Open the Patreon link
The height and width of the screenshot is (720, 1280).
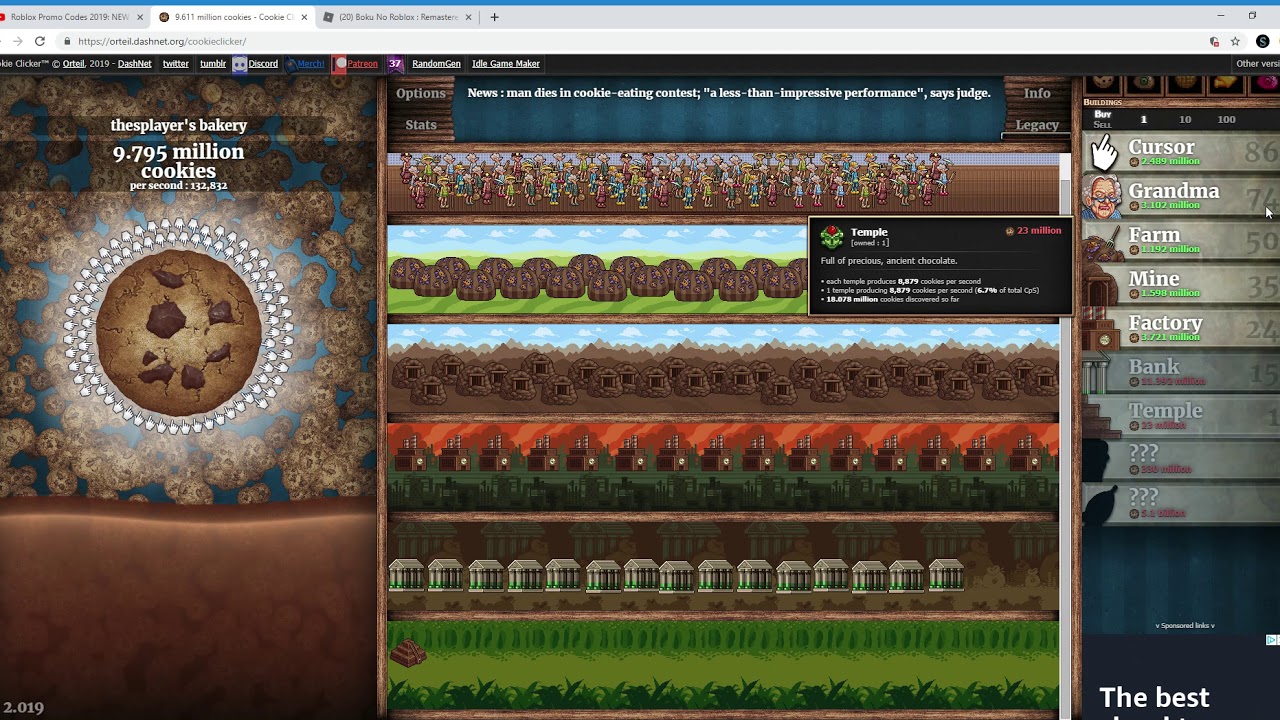[357, 63]
